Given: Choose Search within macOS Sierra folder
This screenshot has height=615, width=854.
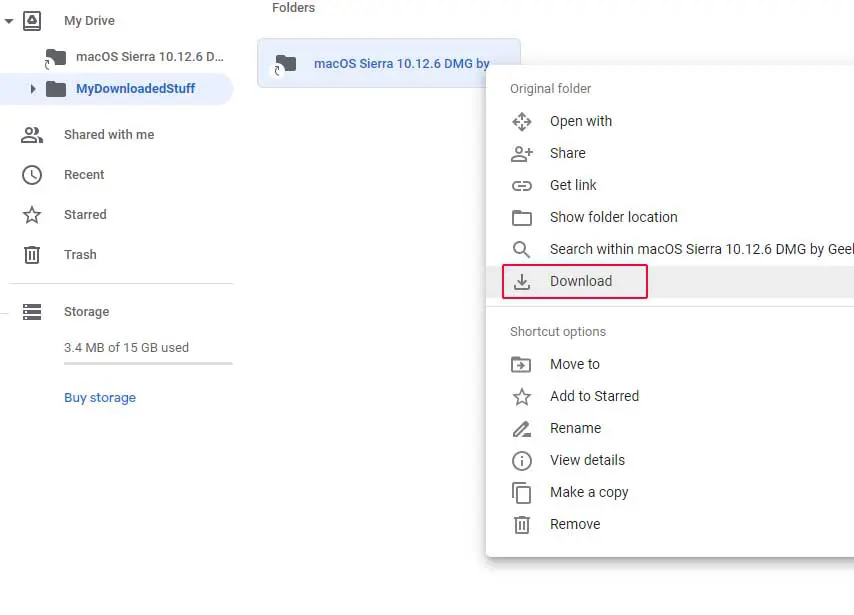Looking at the screenshot, I should 702,249.
